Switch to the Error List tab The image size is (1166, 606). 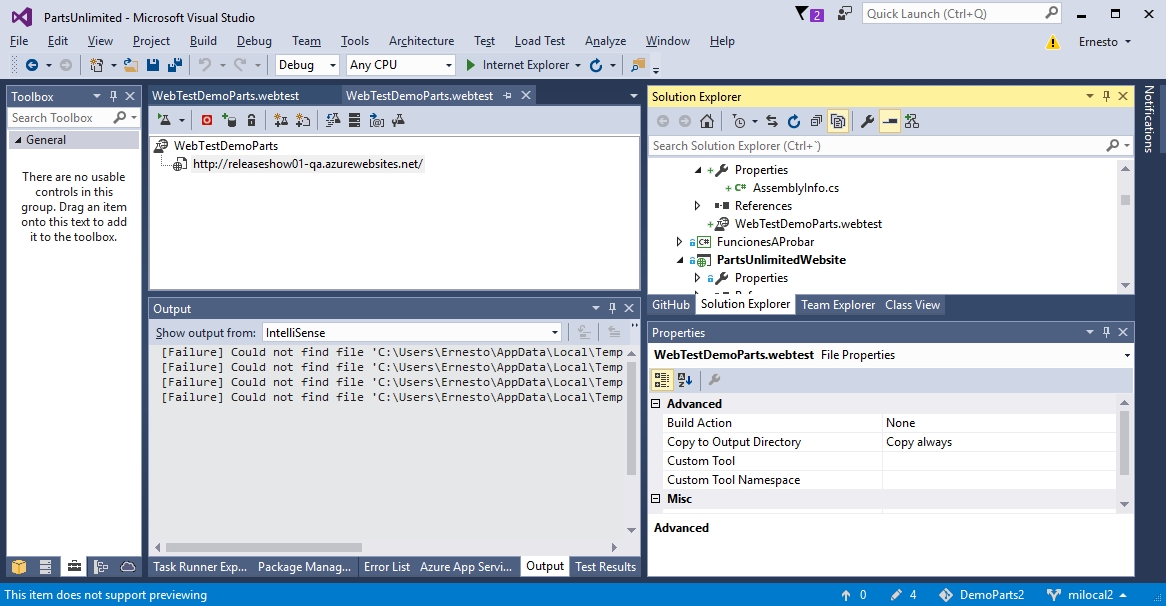(x=387, y=567)
